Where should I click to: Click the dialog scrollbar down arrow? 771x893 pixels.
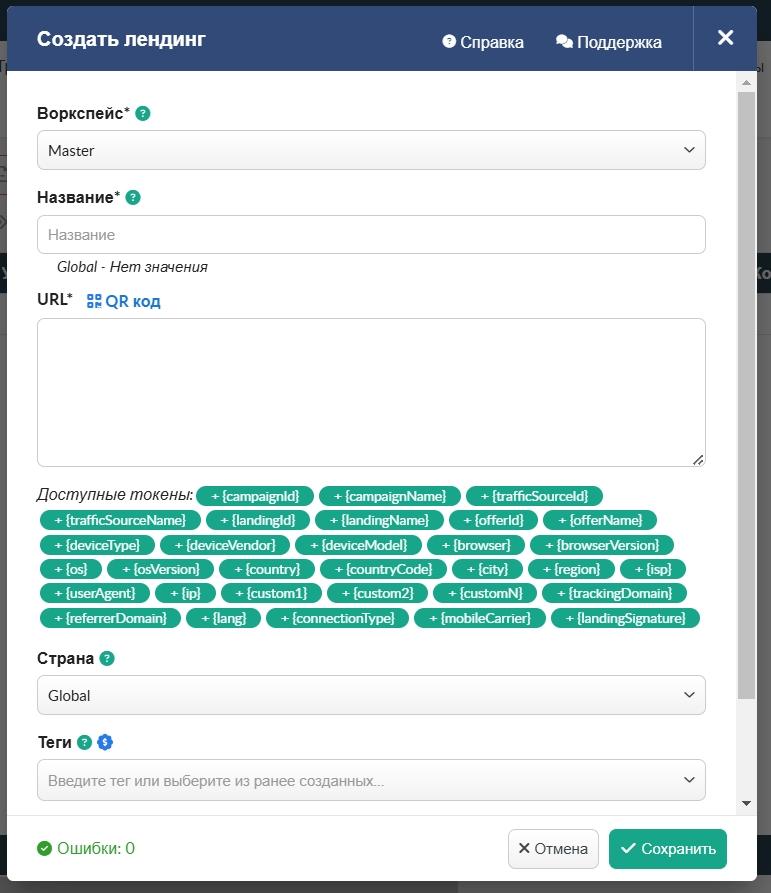(x=746, y=804)
